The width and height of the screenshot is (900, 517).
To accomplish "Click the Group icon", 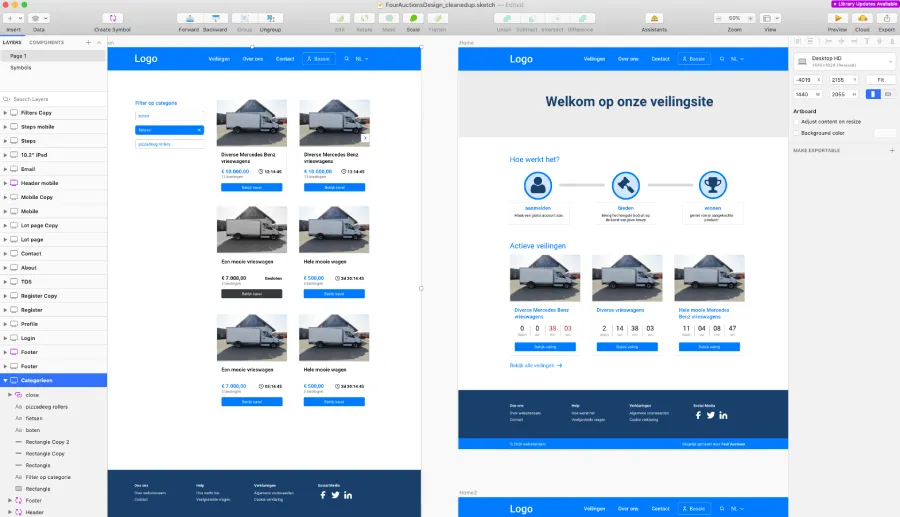I will [x=245, y=18].
